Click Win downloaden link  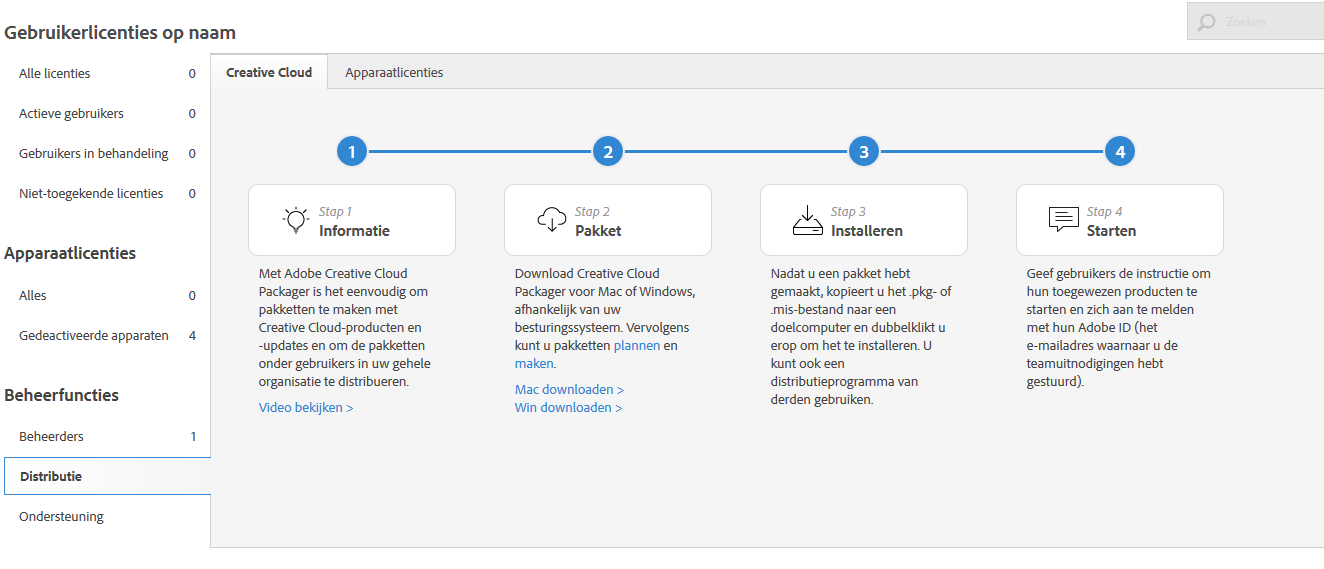point(568,407)
